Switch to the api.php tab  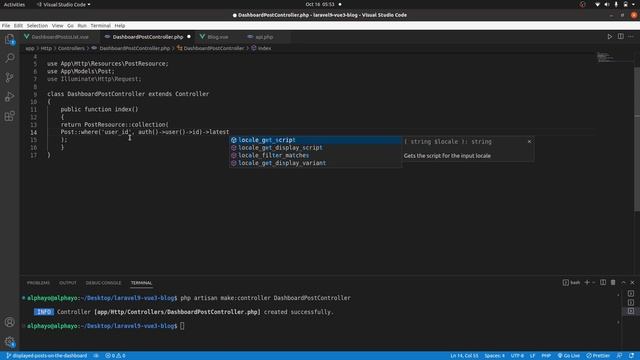[264, 37]
